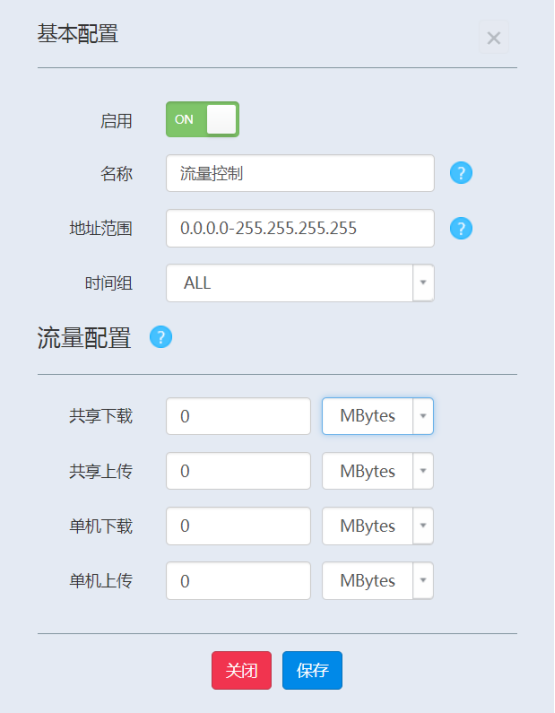This screenshot has width=555, height=713.
Task: Focus the 名称 input containing 流量控制
Action: pos(300,173)
